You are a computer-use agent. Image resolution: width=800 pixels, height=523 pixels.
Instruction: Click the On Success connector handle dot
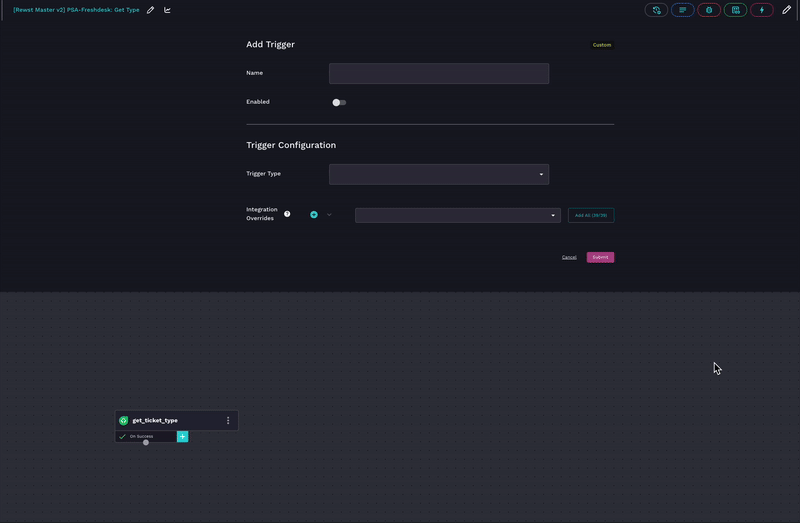click(146, 442)
